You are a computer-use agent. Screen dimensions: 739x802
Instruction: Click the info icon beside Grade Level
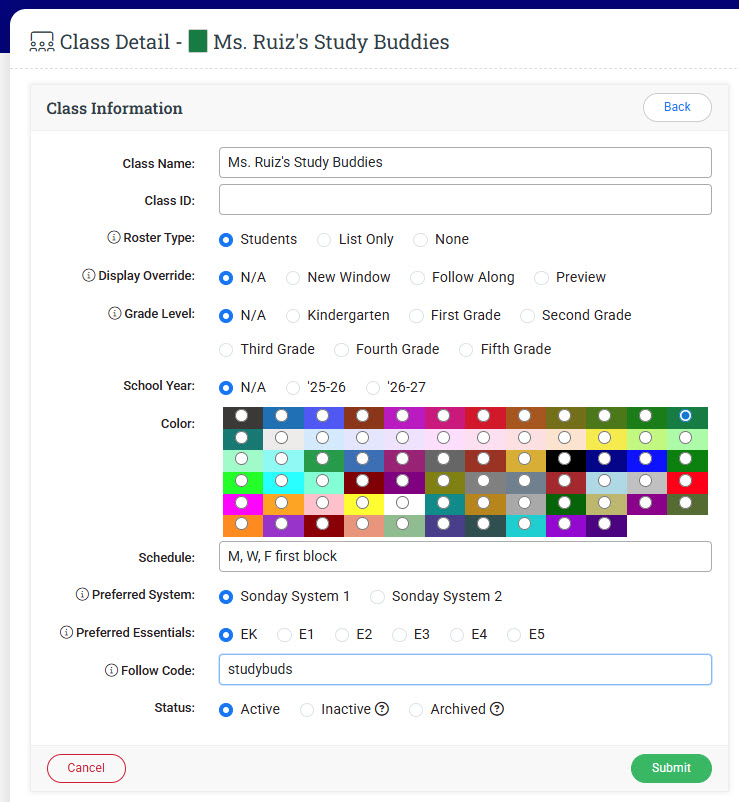click(113, 314)
